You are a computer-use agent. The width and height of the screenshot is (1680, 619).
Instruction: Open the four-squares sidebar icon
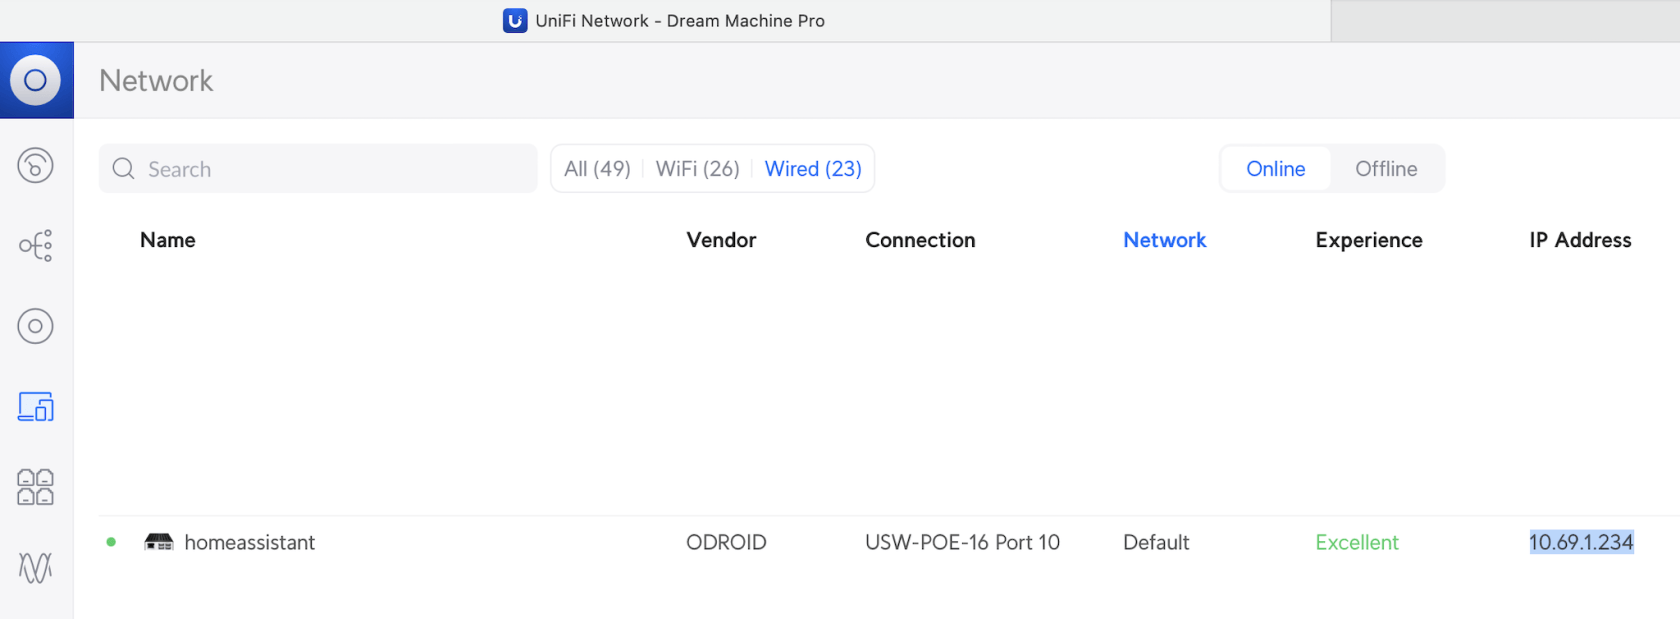click(36, 487)
